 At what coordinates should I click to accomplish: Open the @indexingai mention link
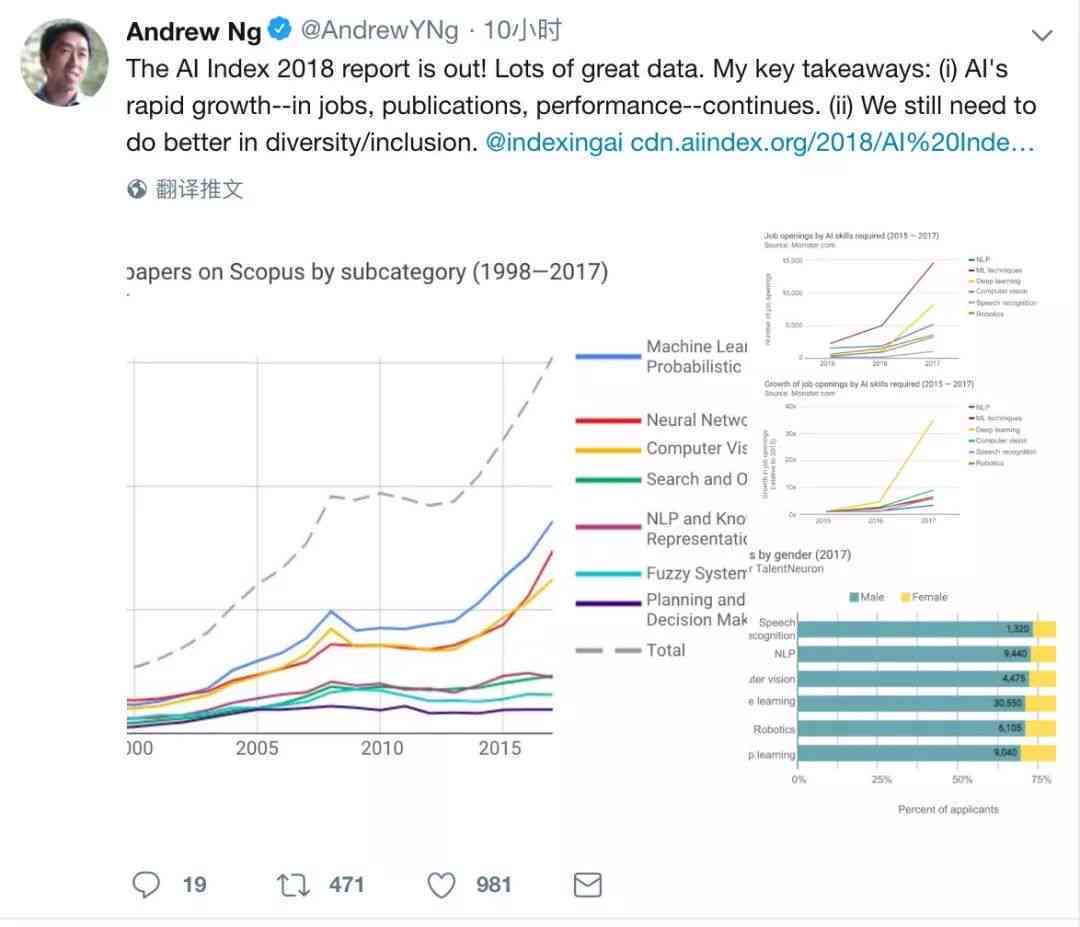554,143
